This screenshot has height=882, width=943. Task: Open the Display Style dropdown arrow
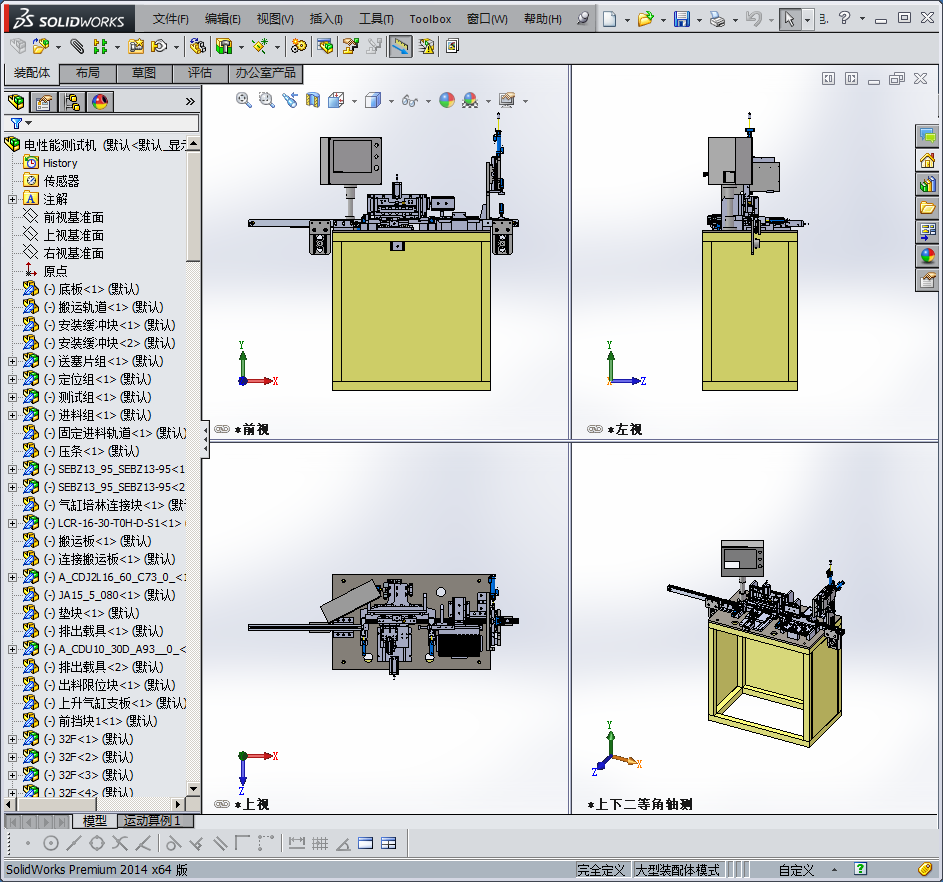(392, 101)
